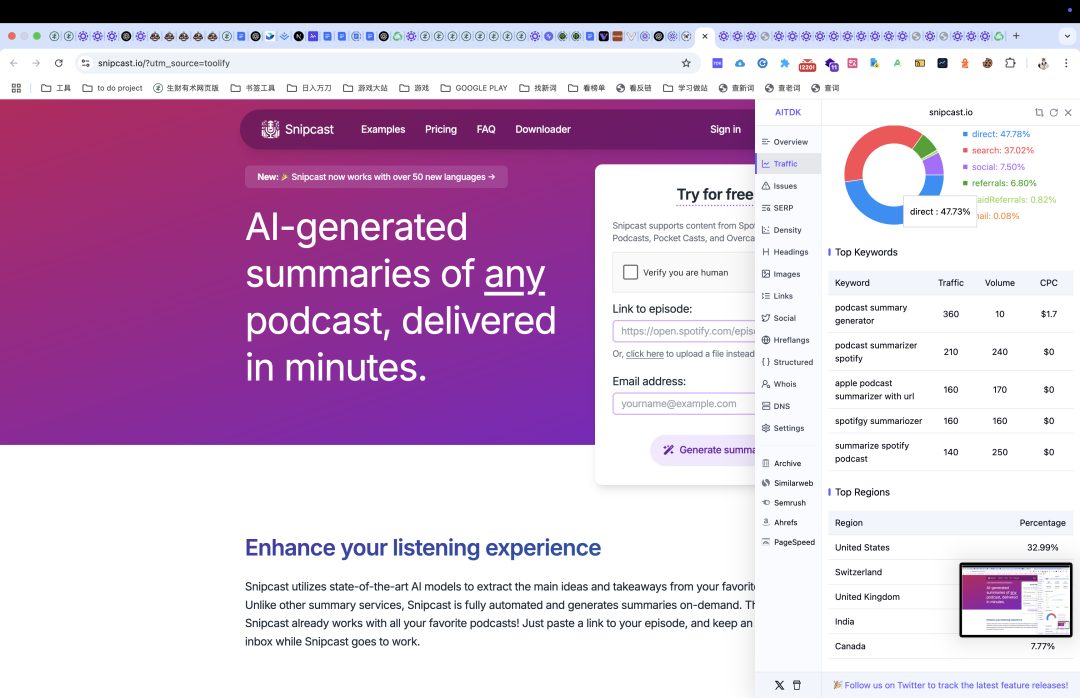
Task: Click the Snipcast logo in navbar
Action: [x=298, y=130]
